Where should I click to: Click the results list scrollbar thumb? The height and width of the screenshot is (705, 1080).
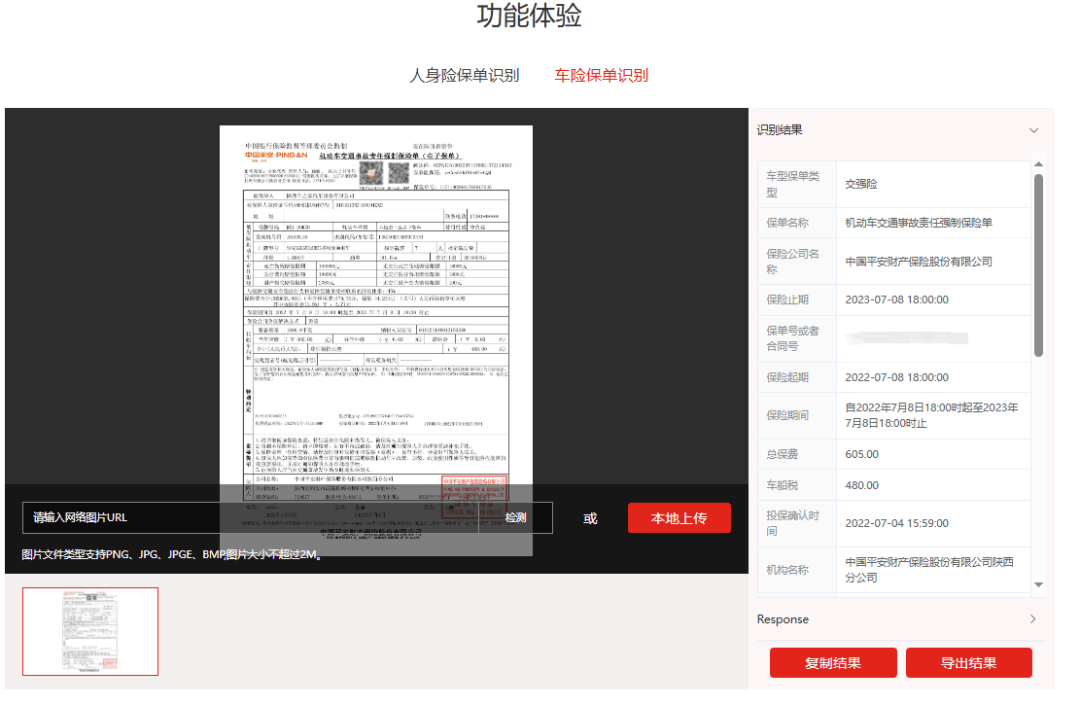click(x=1038, y=265)
